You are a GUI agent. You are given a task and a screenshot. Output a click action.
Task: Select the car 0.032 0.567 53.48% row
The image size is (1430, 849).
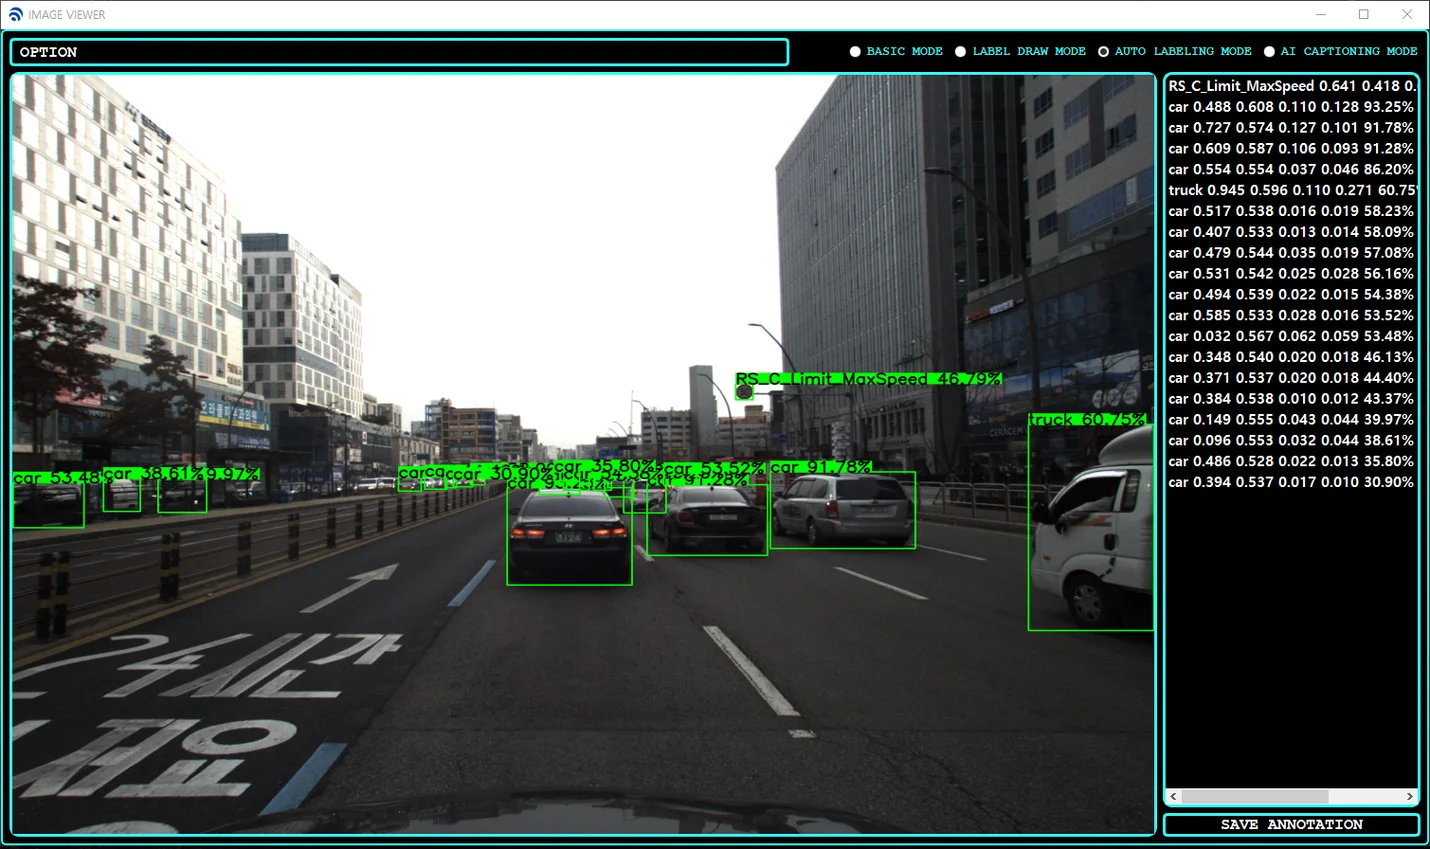coord(1292,336)
